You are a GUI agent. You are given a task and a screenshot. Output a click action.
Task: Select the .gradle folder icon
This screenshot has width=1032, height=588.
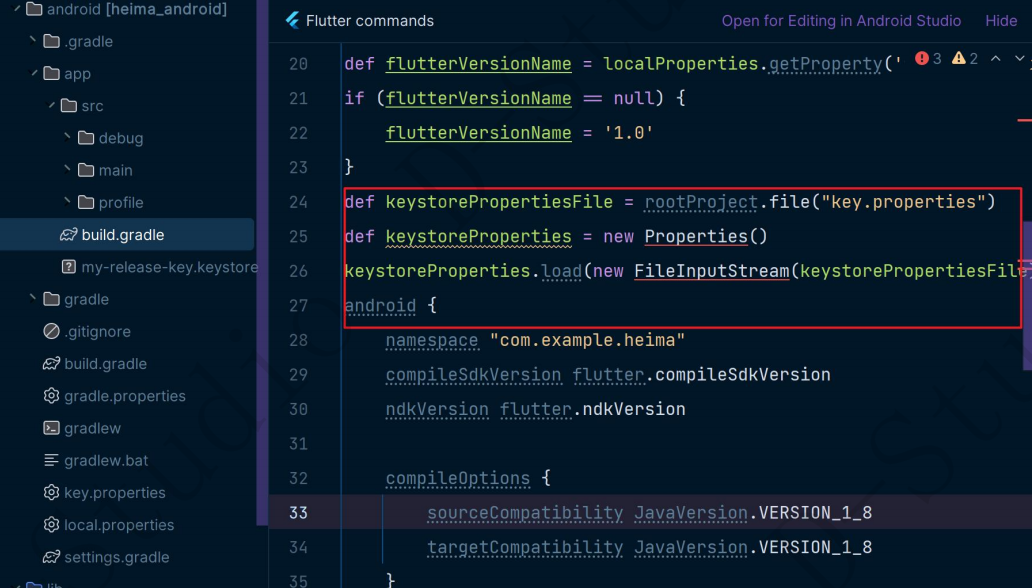[x=51, y=41]
